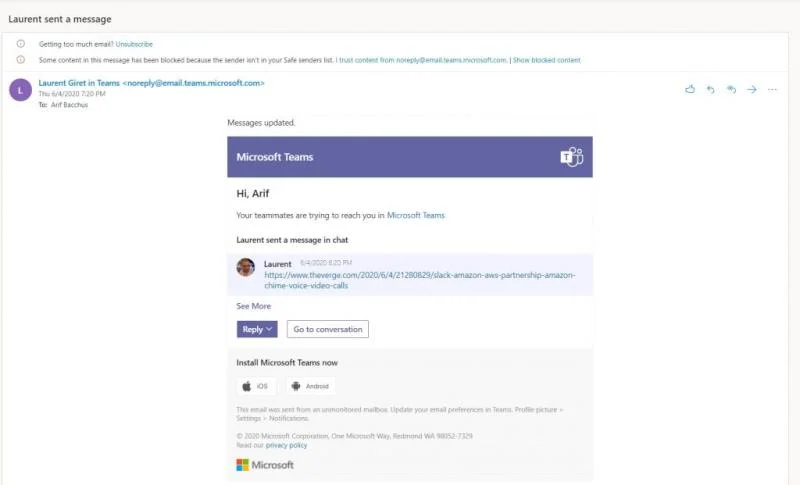Click the Hi, Arif greeting text
The image size is (800, 485).
253,193
